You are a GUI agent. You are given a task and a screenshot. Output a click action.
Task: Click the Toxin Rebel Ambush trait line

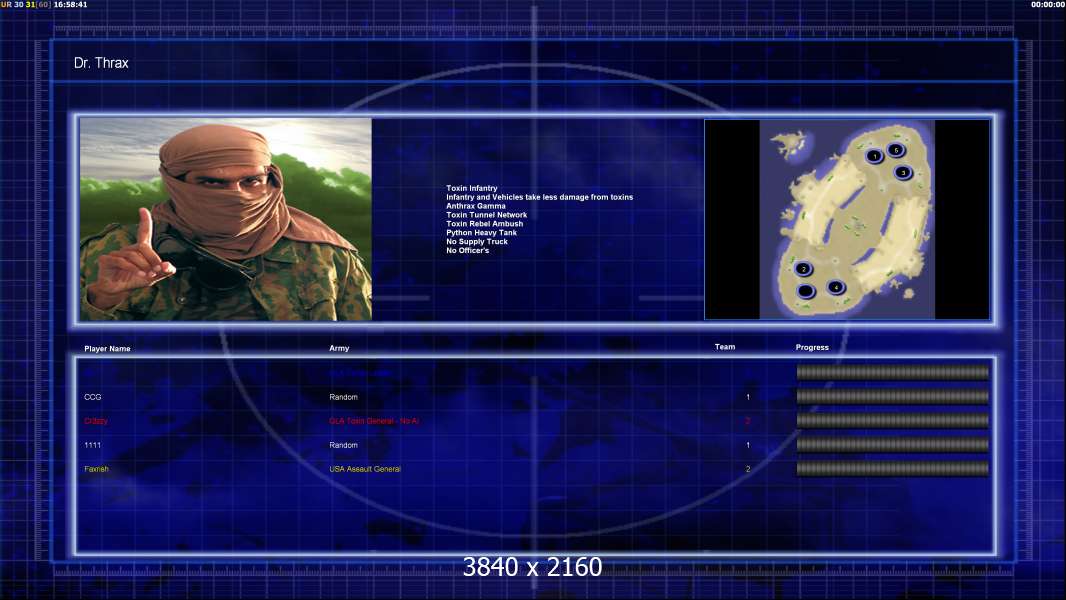(485, 224)
